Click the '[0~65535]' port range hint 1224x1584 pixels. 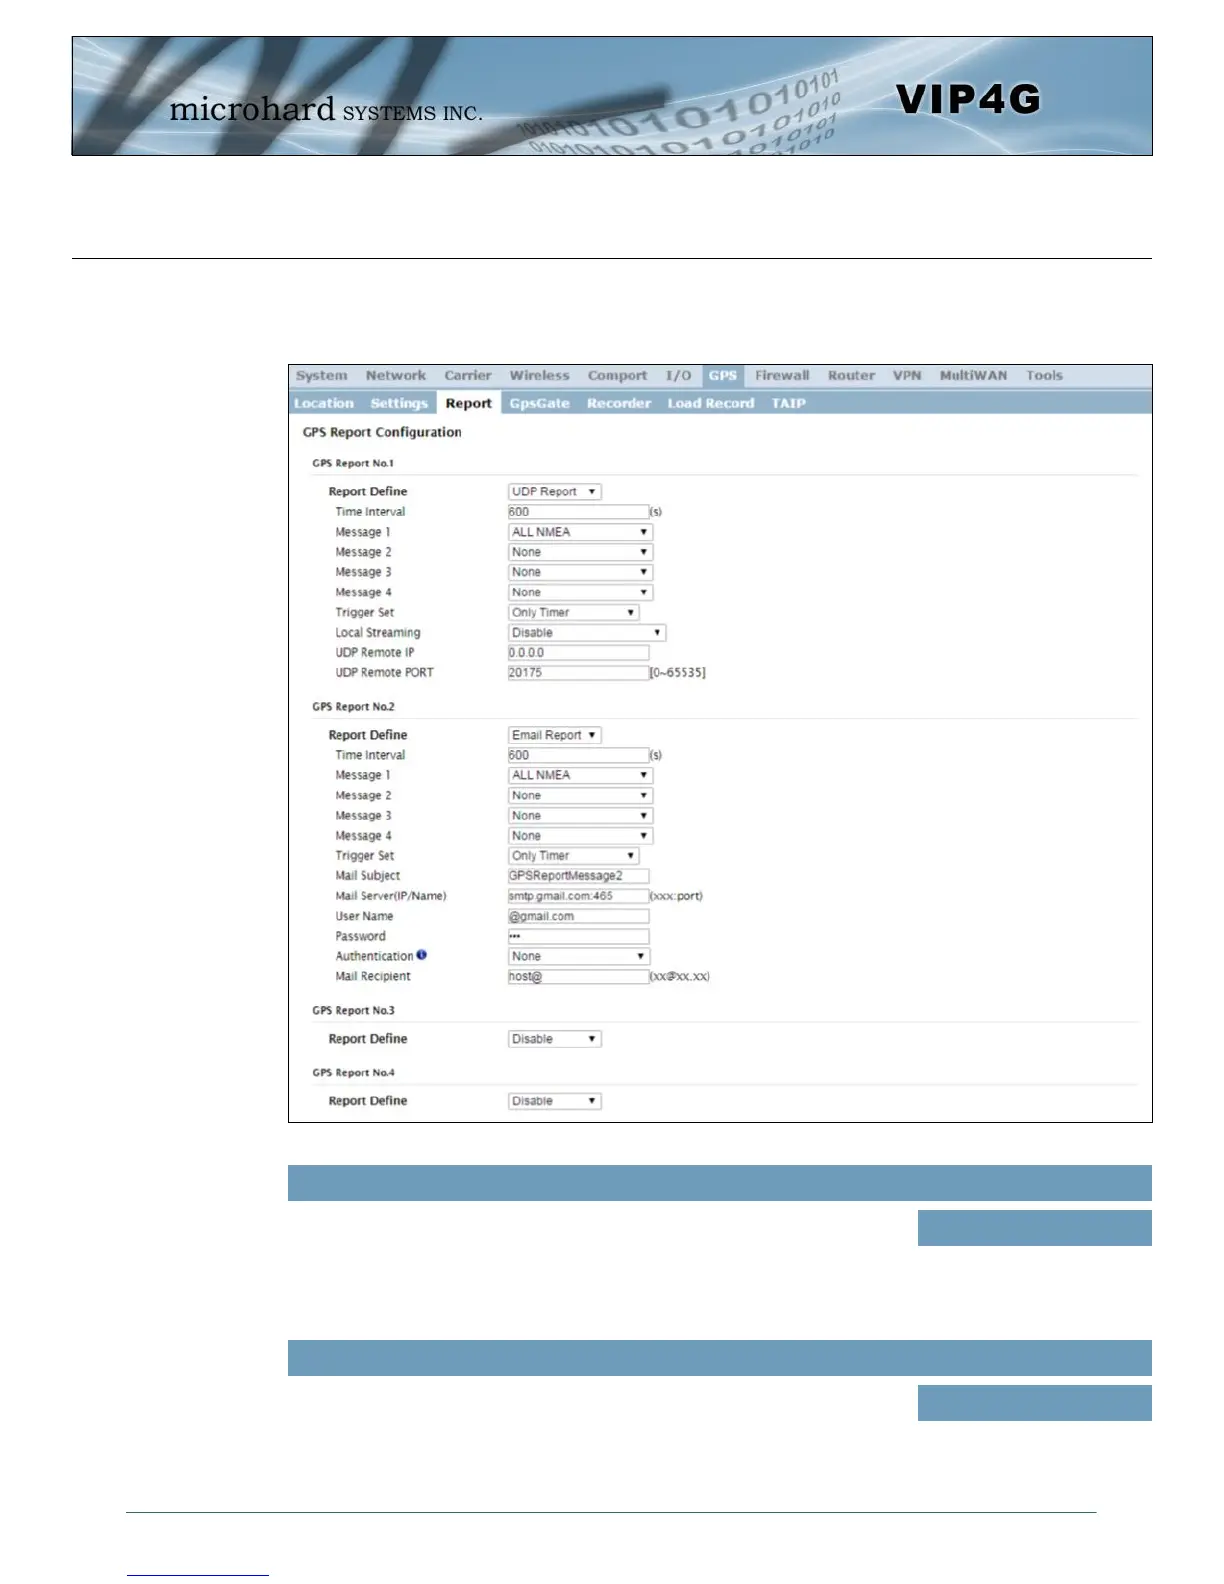(678, 673)
